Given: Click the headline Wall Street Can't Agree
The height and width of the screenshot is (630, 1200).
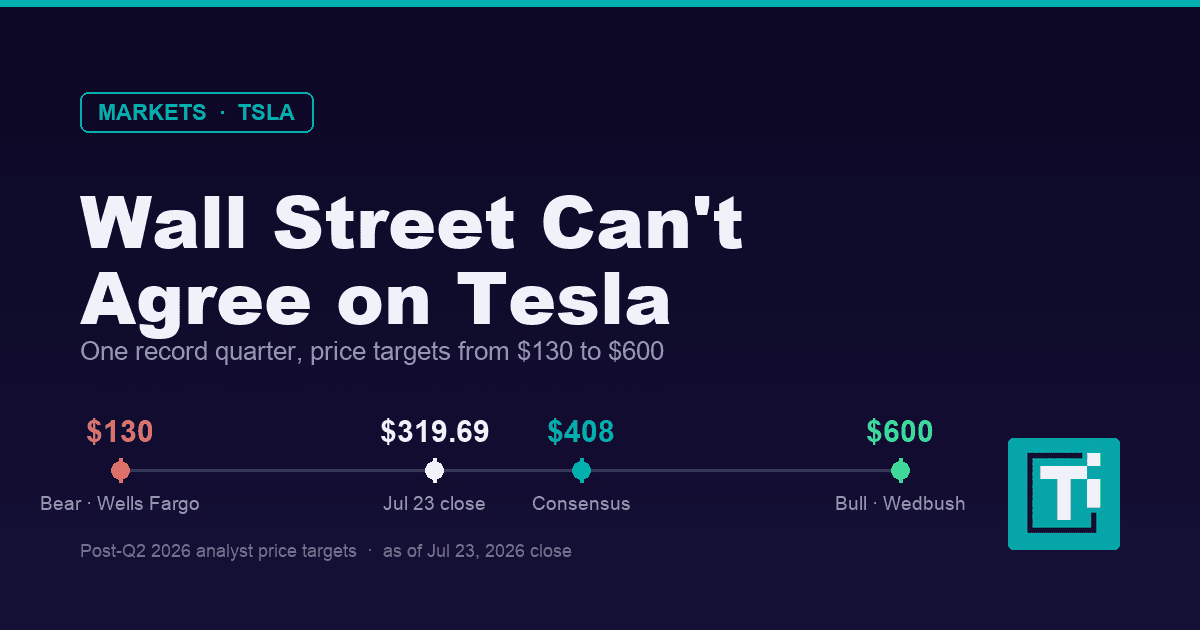Looking at the screenshot, I should (411, 261).
